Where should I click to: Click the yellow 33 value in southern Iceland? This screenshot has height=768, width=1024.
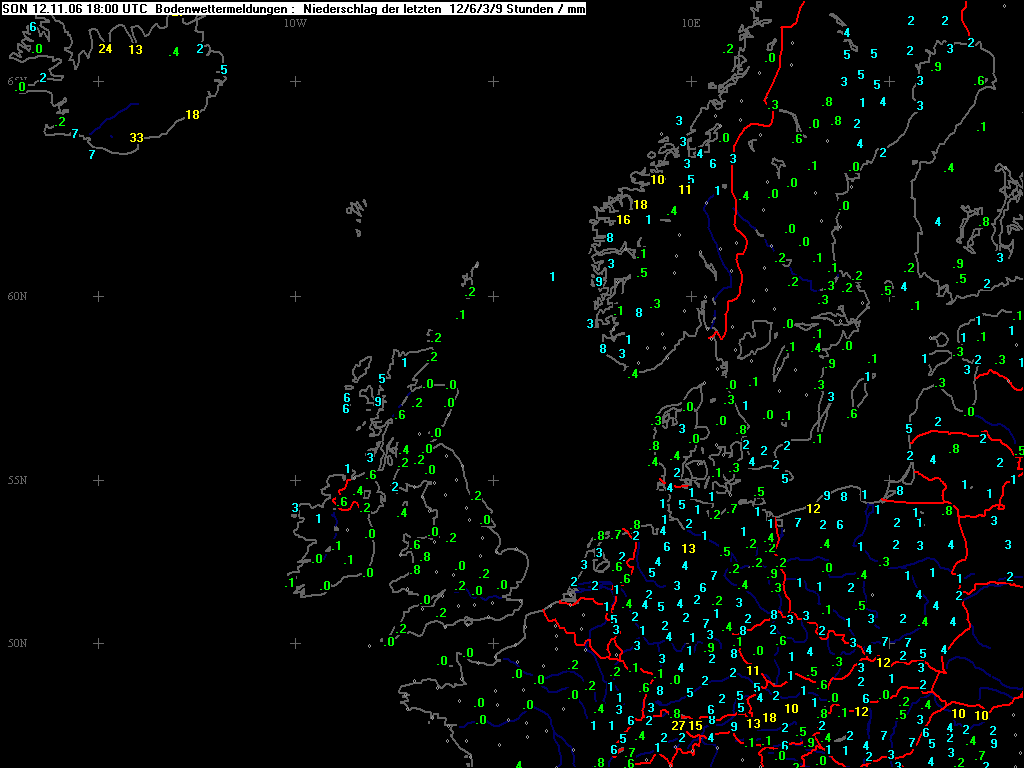tap(136, 138)
